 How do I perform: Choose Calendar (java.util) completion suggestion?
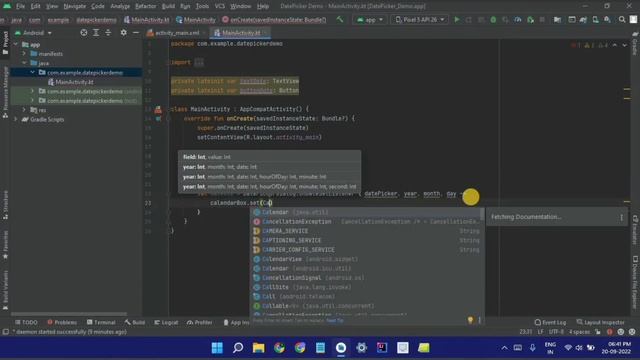pos(366,212)
